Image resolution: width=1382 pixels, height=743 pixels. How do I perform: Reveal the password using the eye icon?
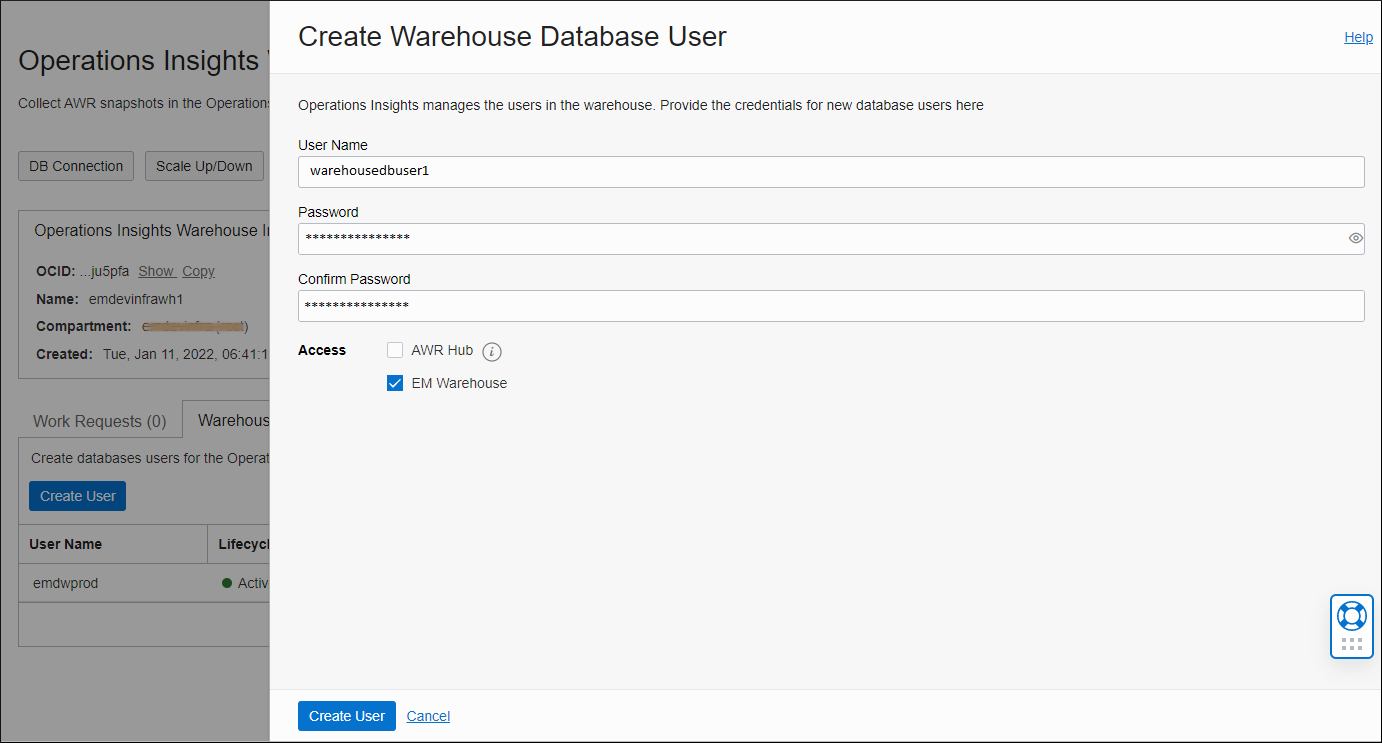1355,238
